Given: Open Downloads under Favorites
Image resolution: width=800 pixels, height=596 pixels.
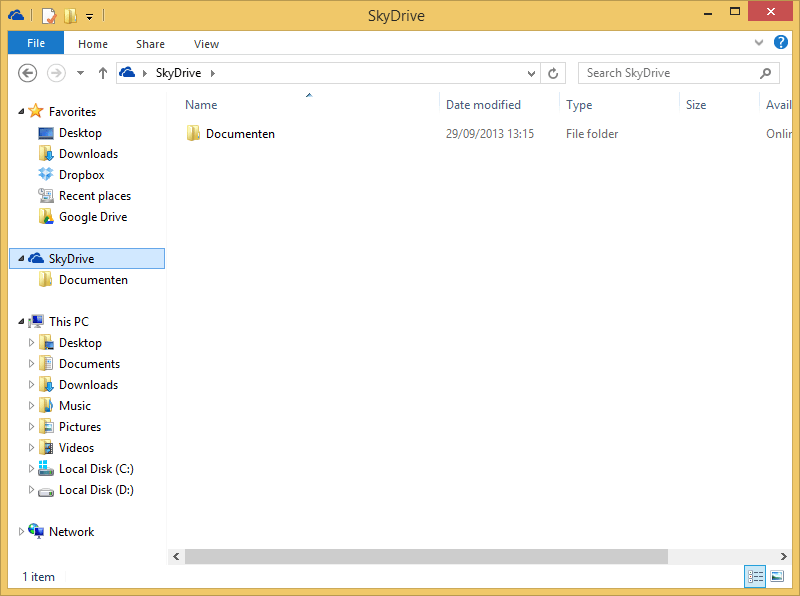Looking at the screenshot, I should click(88, 154).
